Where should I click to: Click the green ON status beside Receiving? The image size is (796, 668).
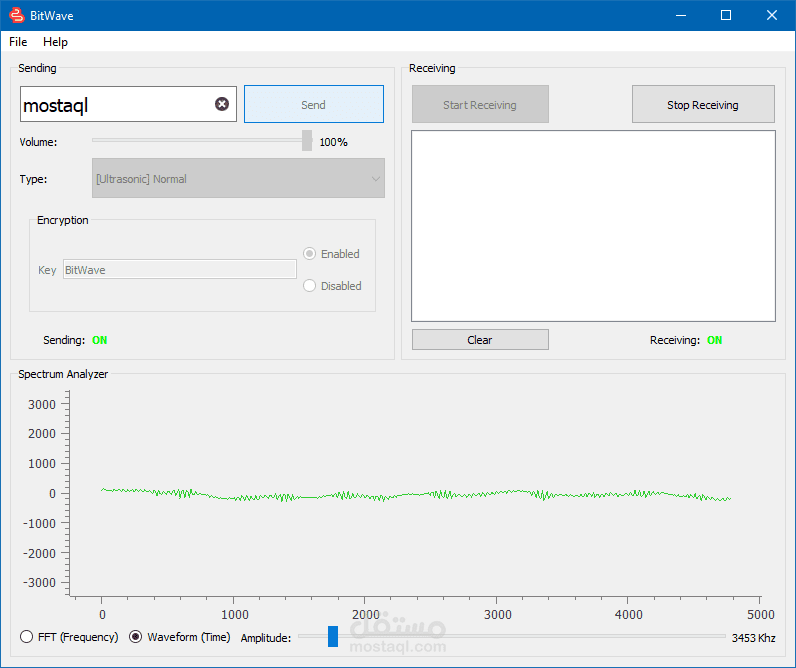click(x=714, y=340)
